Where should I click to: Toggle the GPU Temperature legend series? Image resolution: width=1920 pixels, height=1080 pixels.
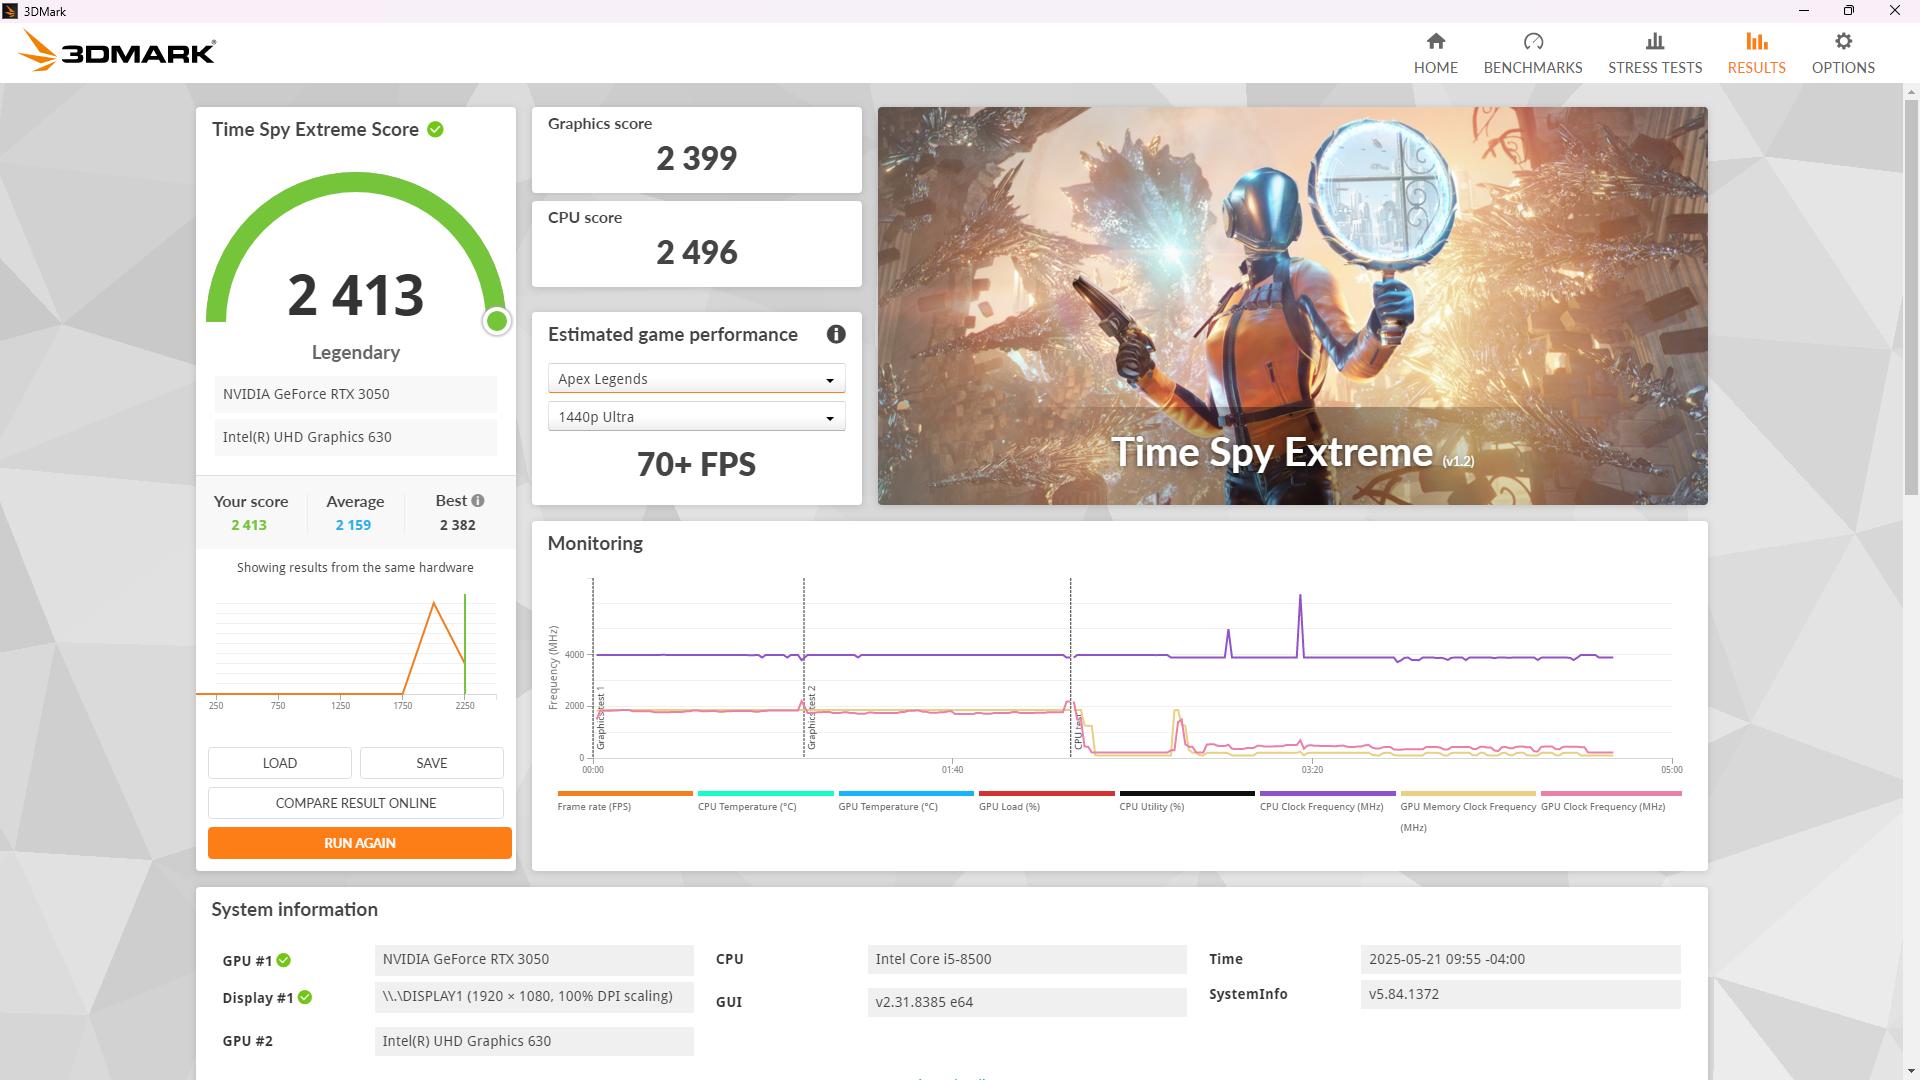point(887,806)
